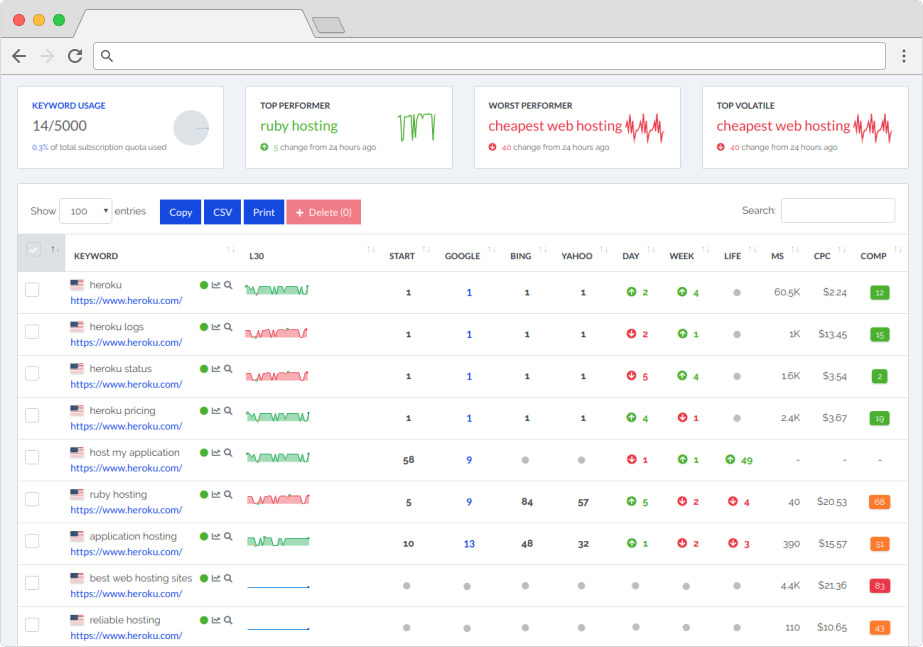Tick the reliable hosting row checkbox
This screenshot has width=923, height=647.
pyautogui.click(x=32, y=625)
